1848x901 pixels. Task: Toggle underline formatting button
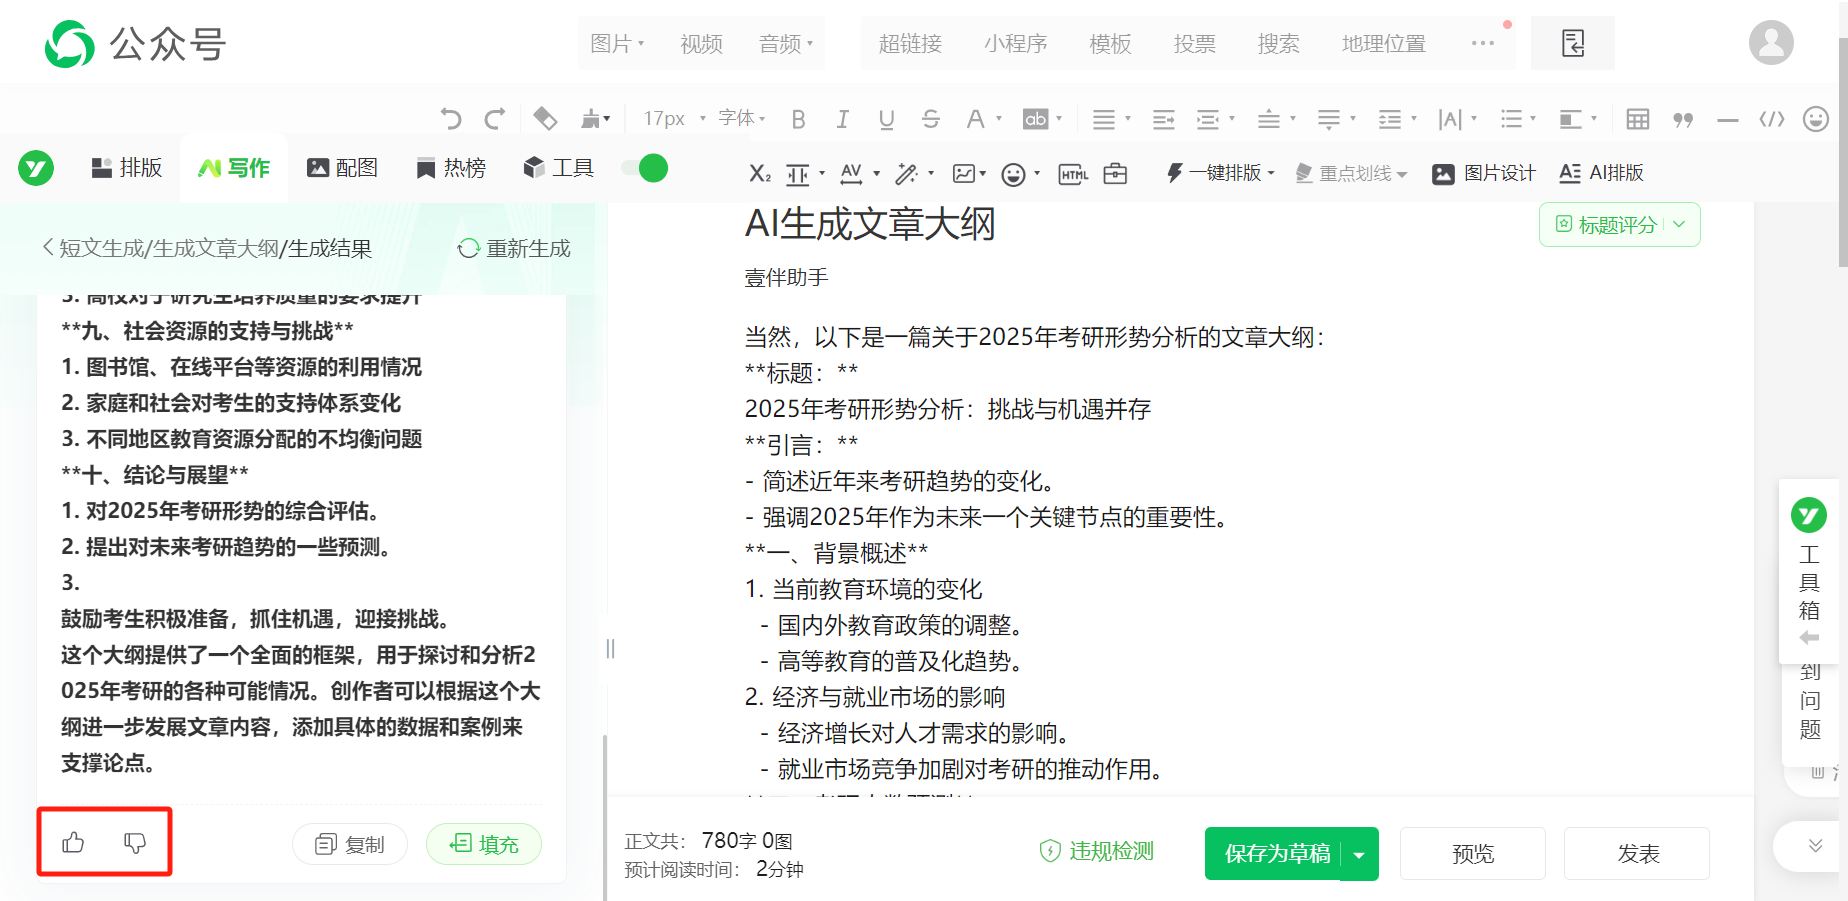886,119
